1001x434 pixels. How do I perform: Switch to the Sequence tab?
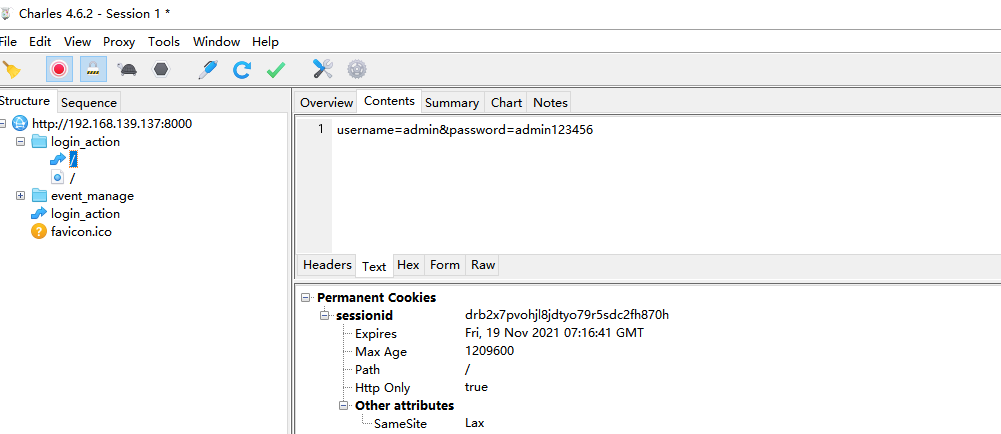coord(89,103)
